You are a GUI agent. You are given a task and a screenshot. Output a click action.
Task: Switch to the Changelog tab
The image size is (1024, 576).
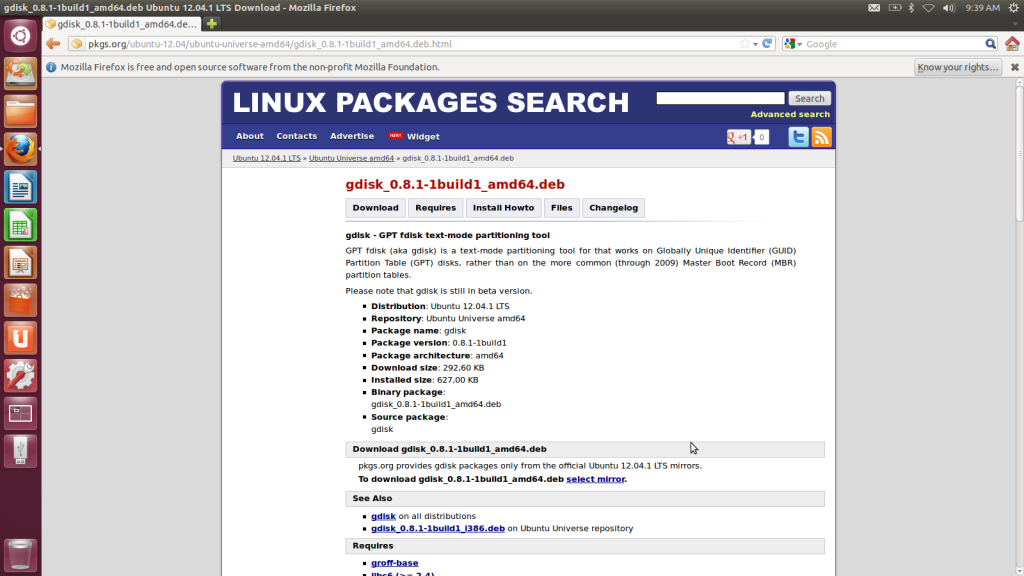[x=613, y=208]
